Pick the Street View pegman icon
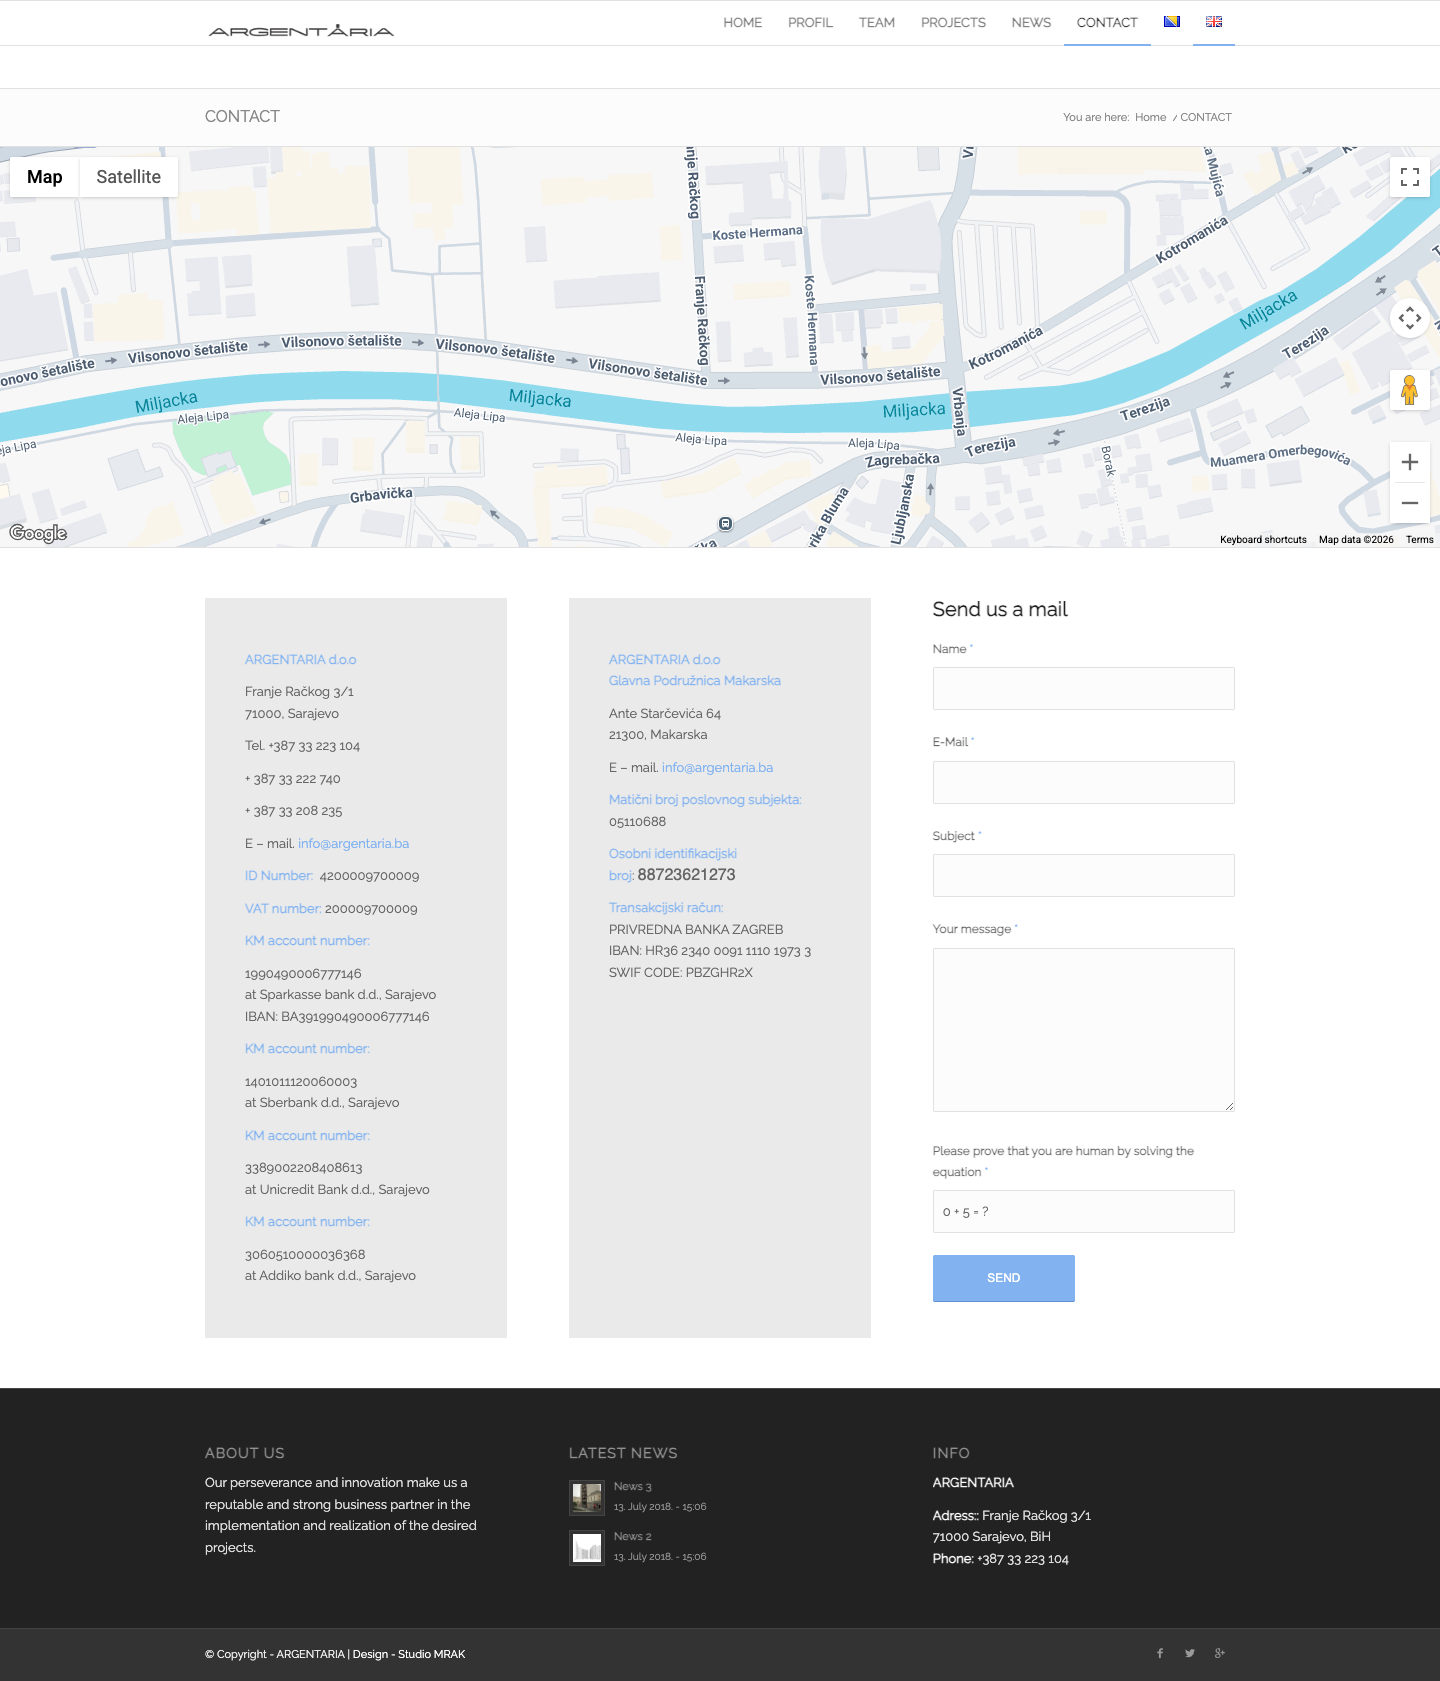The height and width of the screenshot is (1681, 1440). 1410,389
